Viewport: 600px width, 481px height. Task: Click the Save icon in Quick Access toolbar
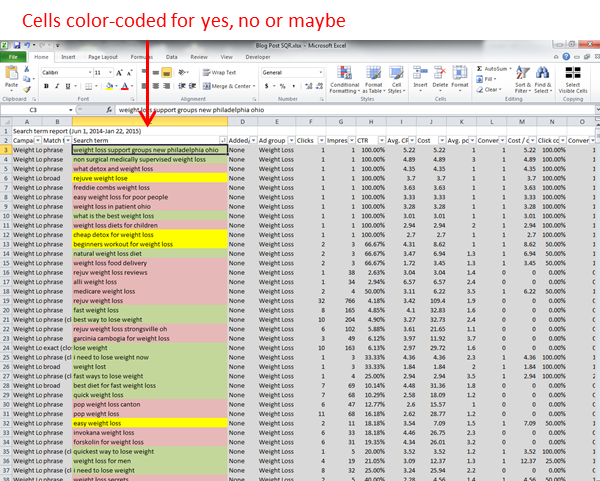point(16,45)
